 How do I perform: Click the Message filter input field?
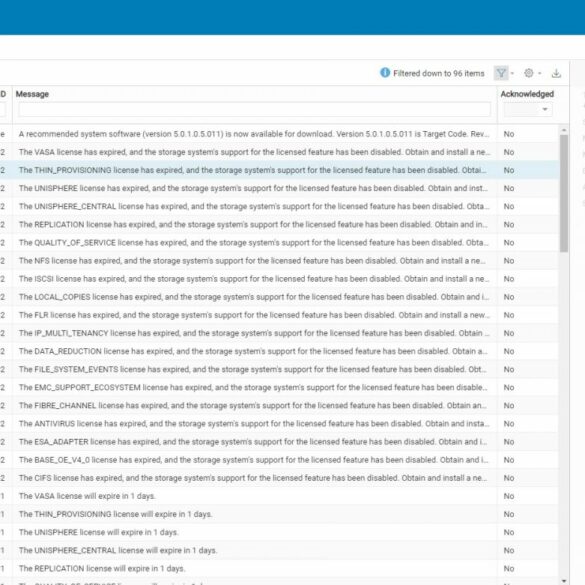(x=254, y=109)
